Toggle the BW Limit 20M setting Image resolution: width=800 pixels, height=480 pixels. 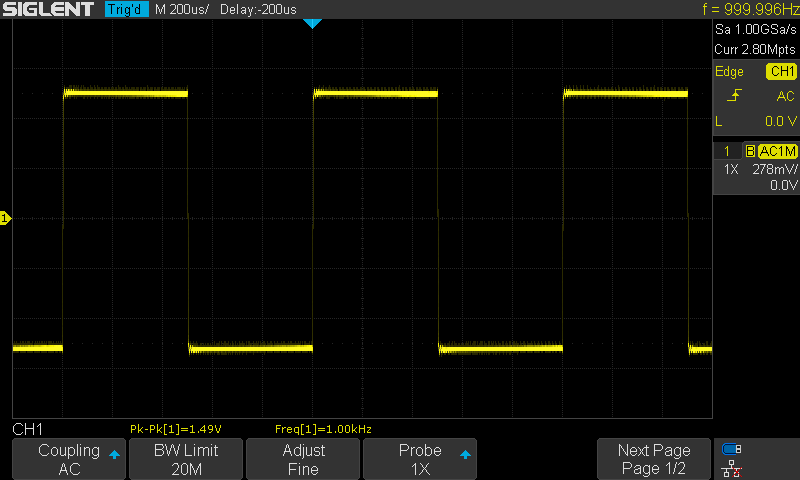point(186,459)
